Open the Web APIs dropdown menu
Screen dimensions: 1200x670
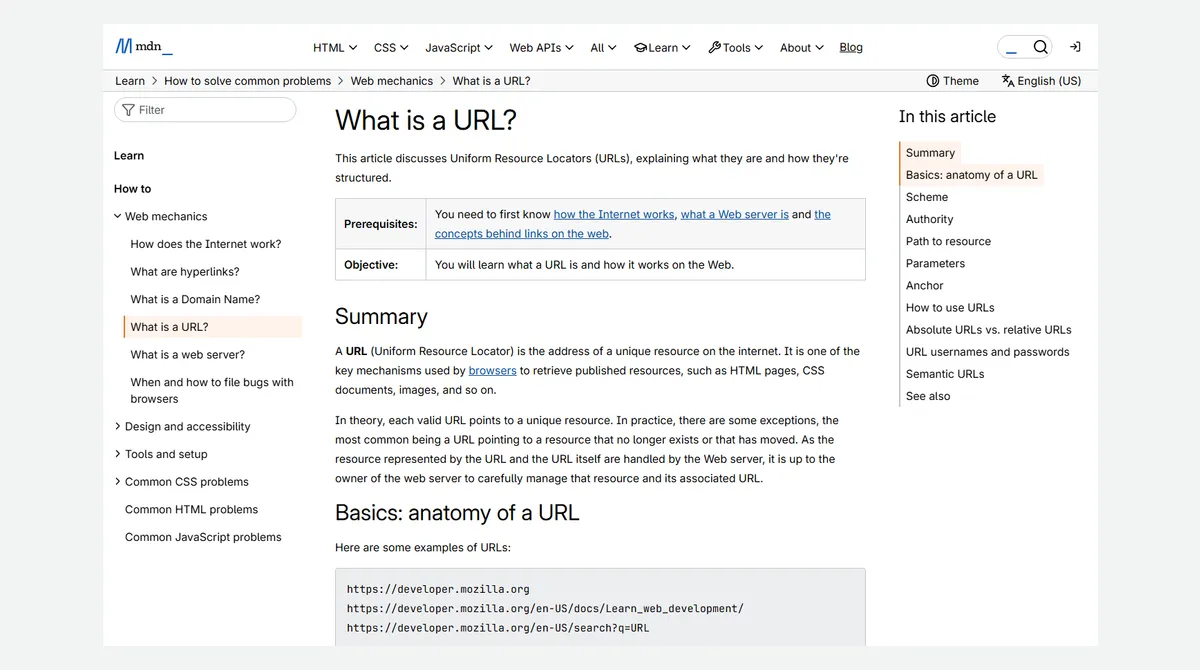coord(541,47)
